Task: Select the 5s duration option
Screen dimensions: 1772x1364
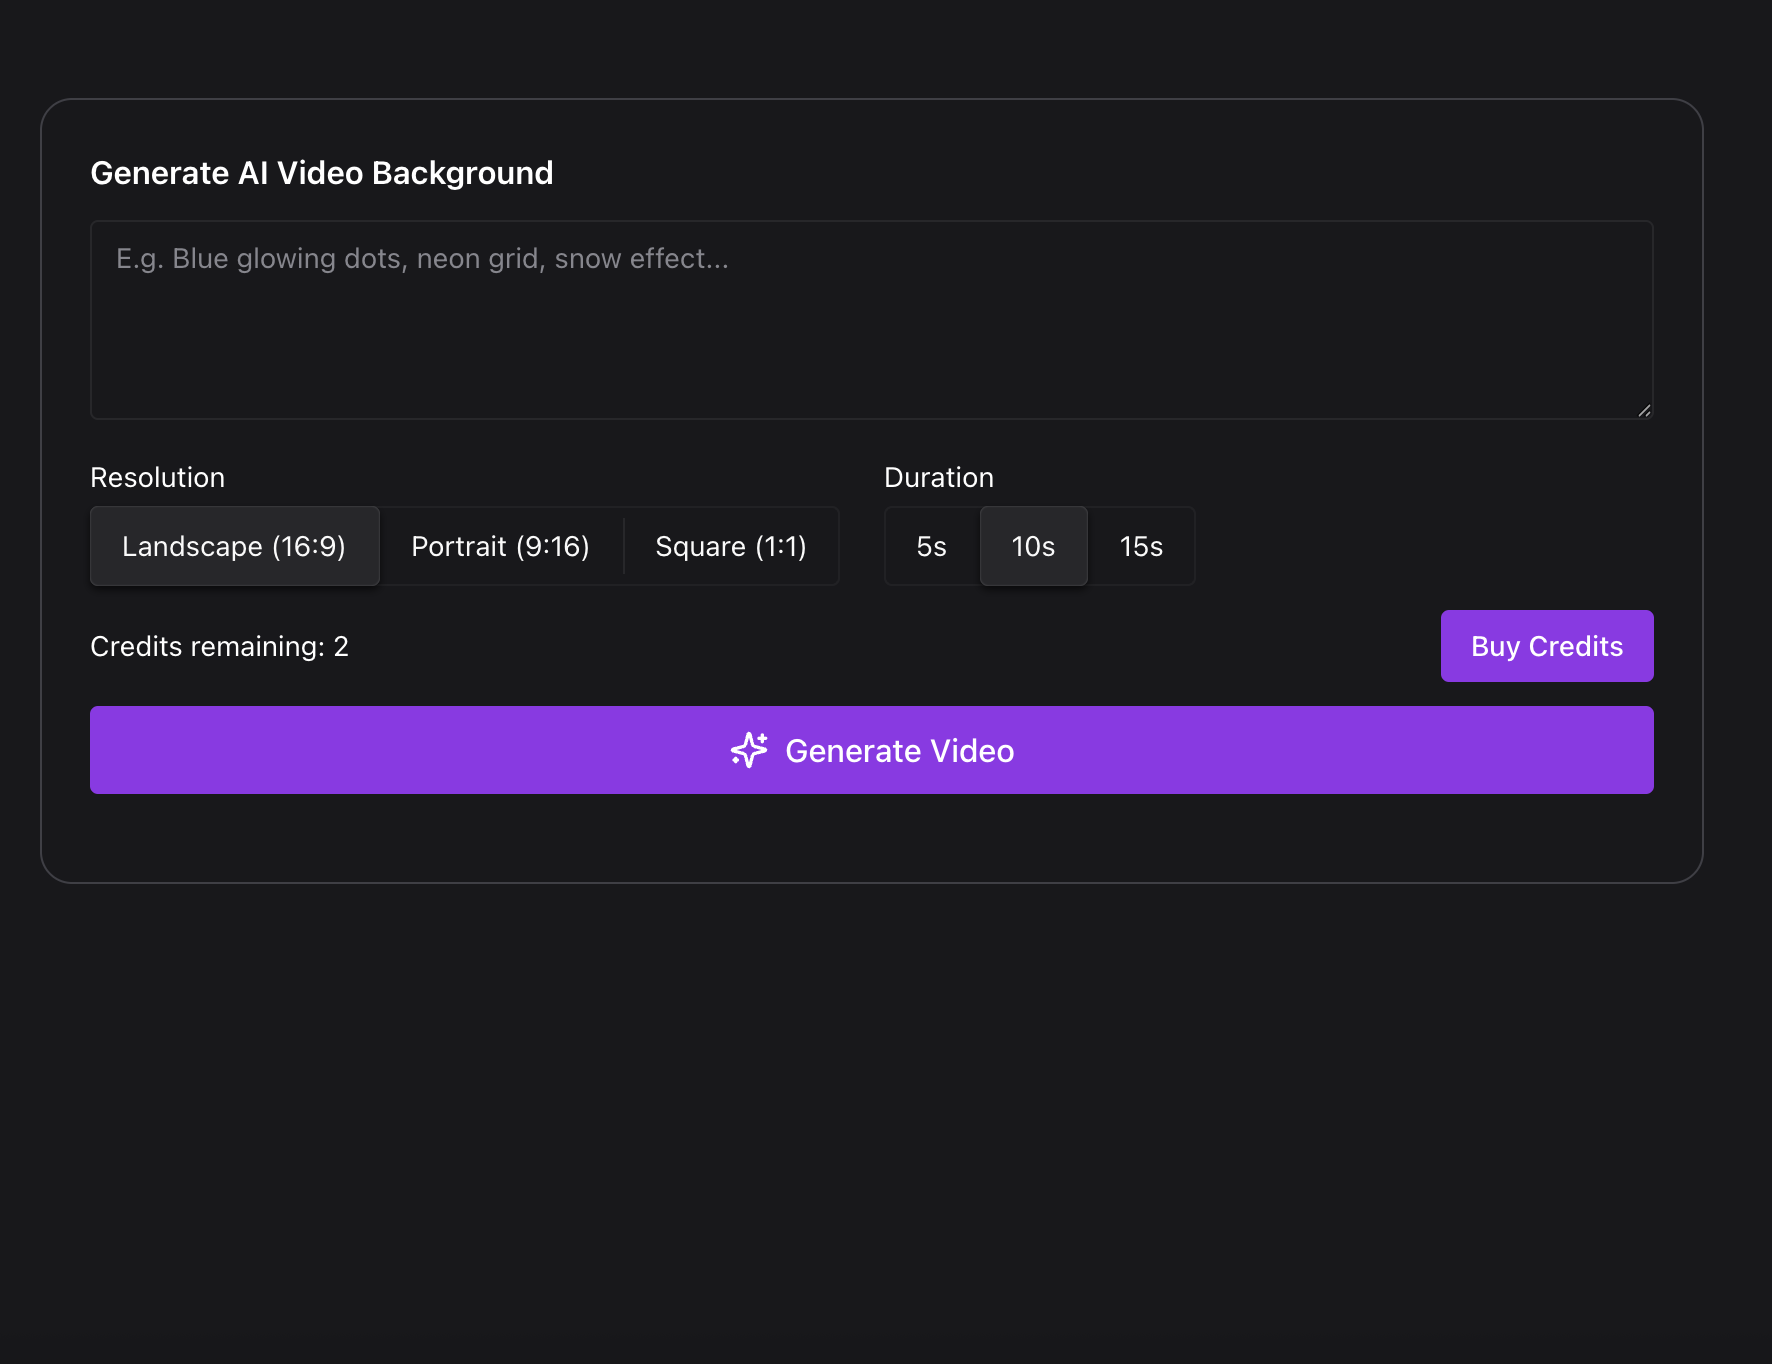Action: click(x=931, y=546)
